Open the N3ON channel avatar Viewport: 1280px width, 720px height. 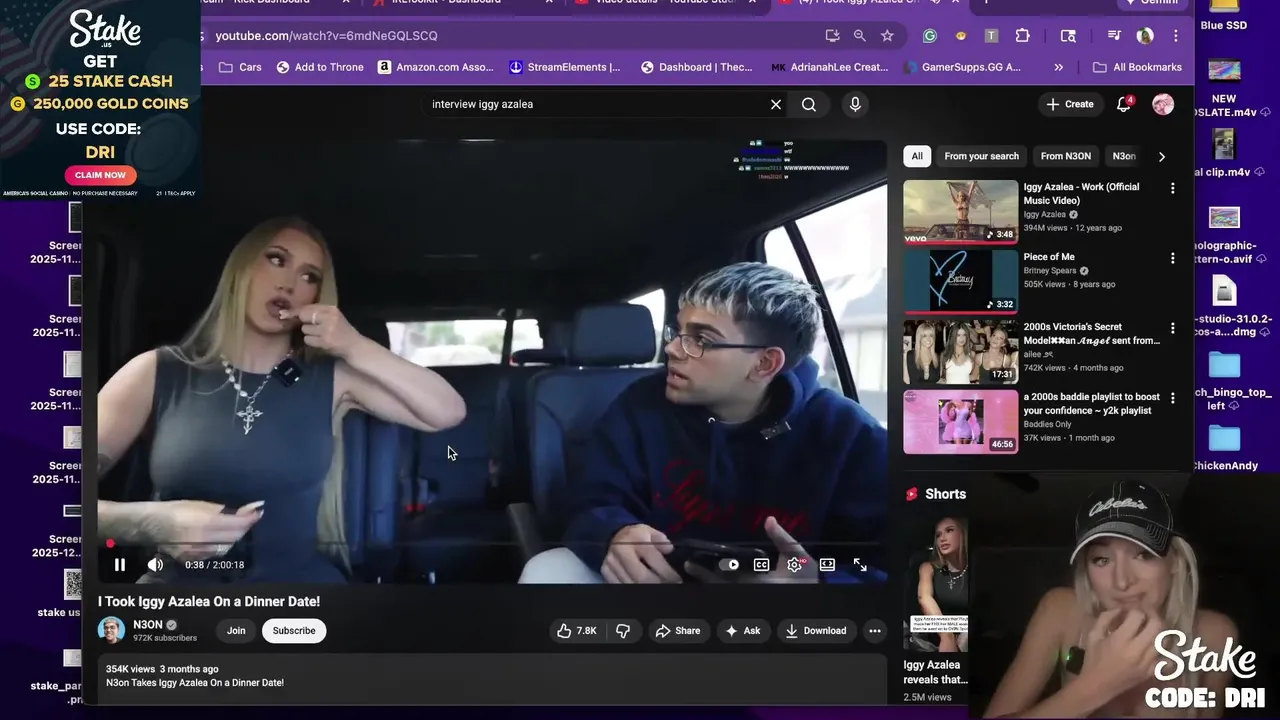pyautogui.click(x=111, y=630)
